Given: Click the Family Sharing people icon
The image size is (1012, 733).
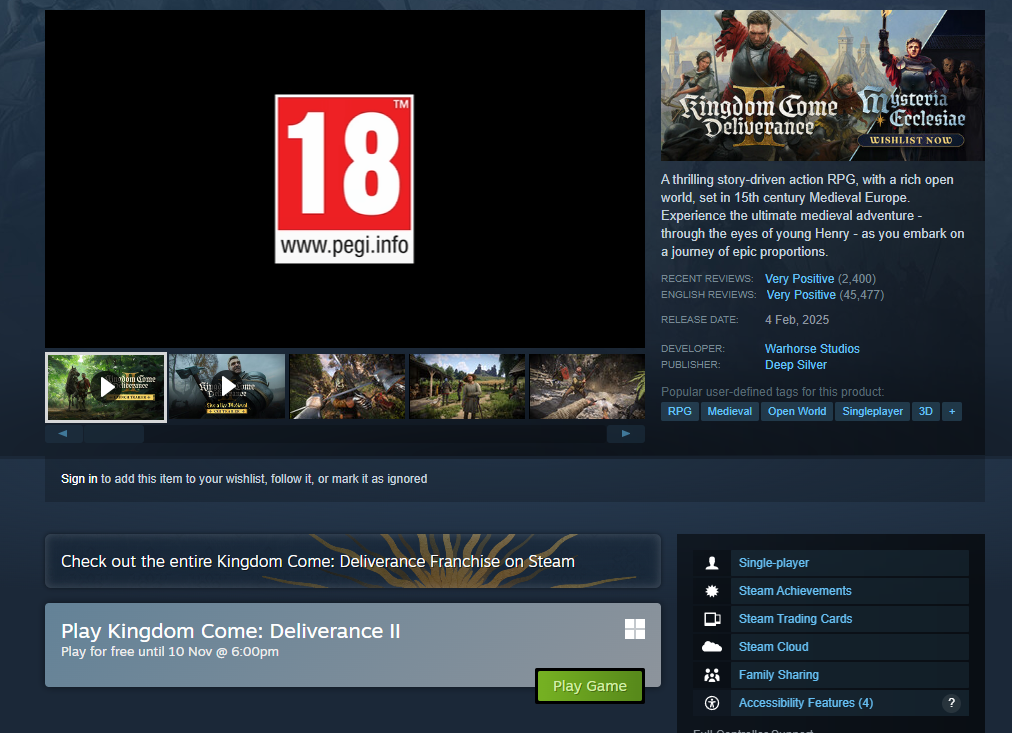Looking at the screenshot, I should [x=712, y=675].
